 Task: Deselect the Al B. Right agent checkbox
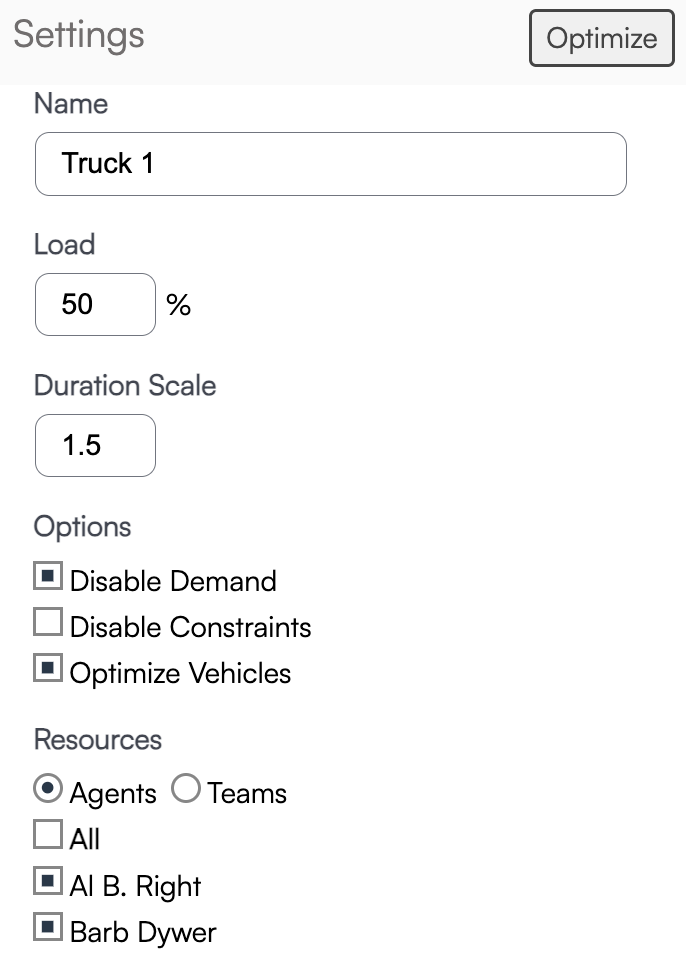point(48,883)
